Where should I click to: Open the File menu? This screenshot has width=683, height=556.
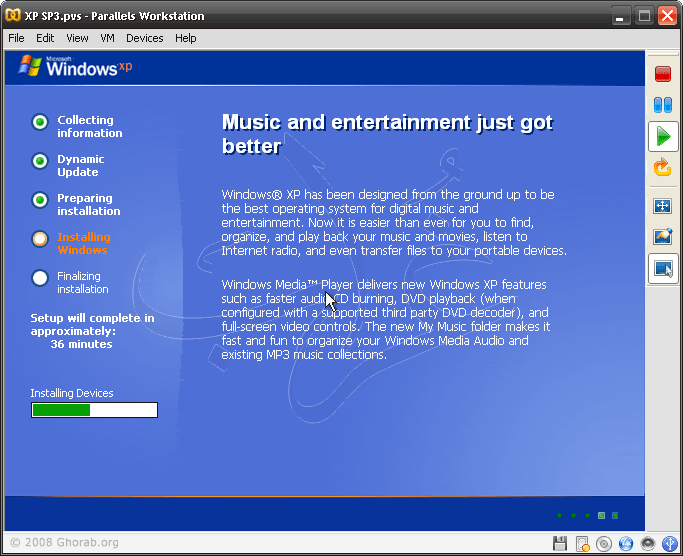pos(16,38)
